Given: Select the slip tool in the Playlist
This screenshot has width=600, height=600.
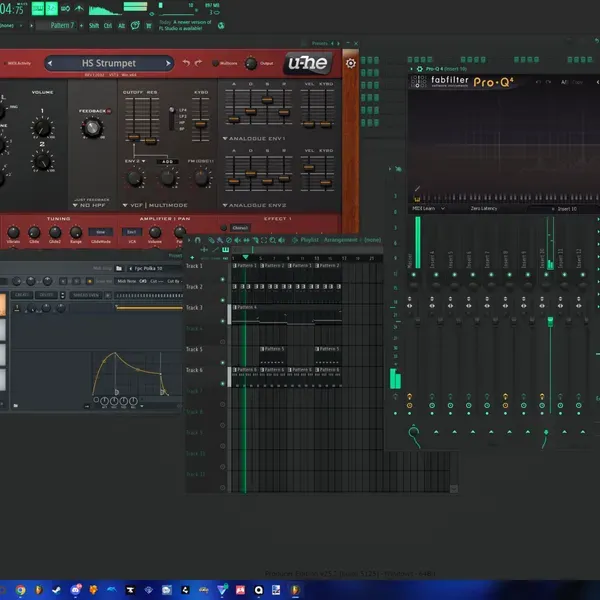Looking at the screenshot, I should tap(246, 240).
